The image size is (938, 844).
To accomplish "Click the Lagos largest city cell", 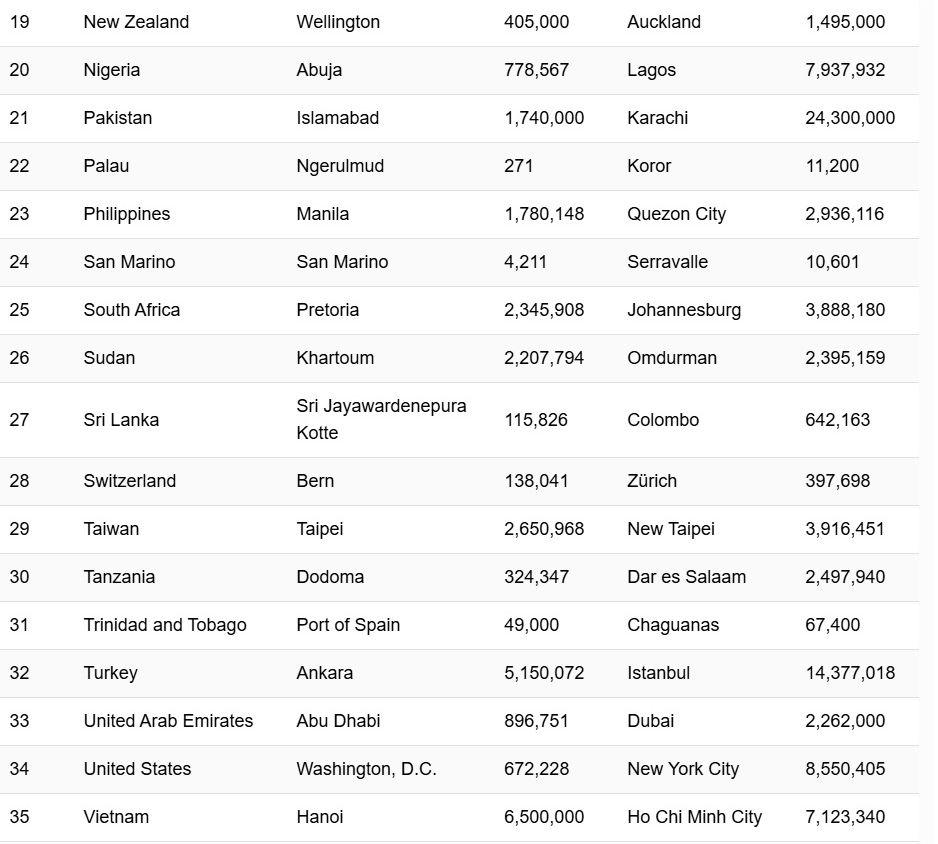I will coord(651,70).
